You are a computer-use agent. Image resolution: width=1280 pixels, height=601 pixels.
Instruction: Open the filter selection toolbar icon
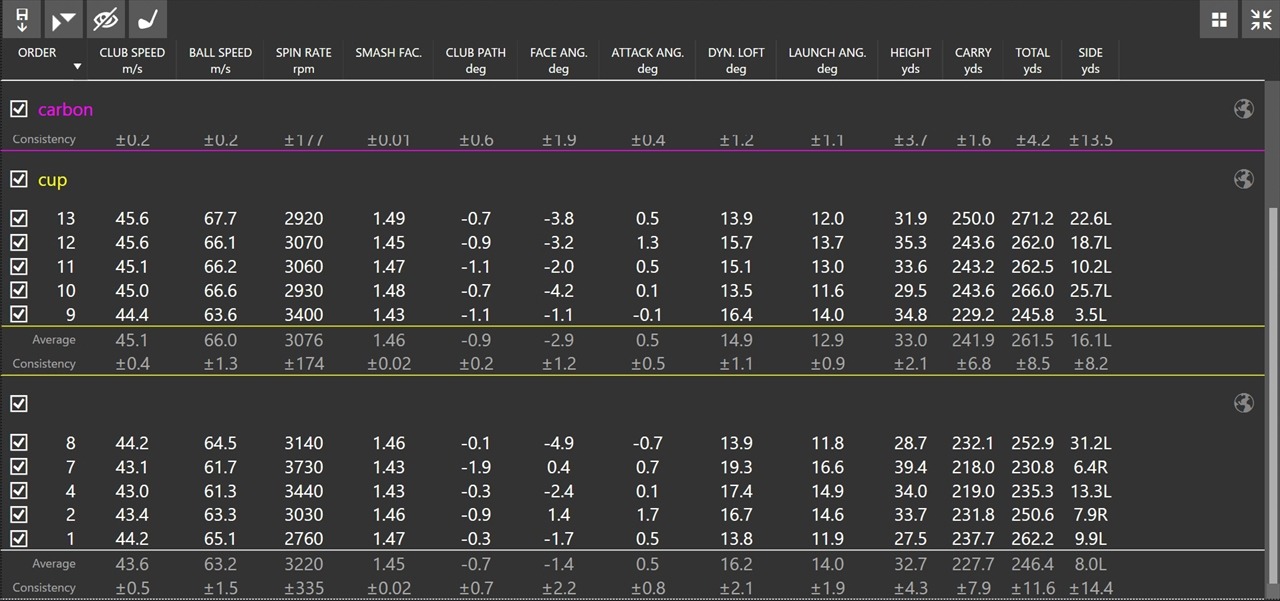tap(64, 19)
